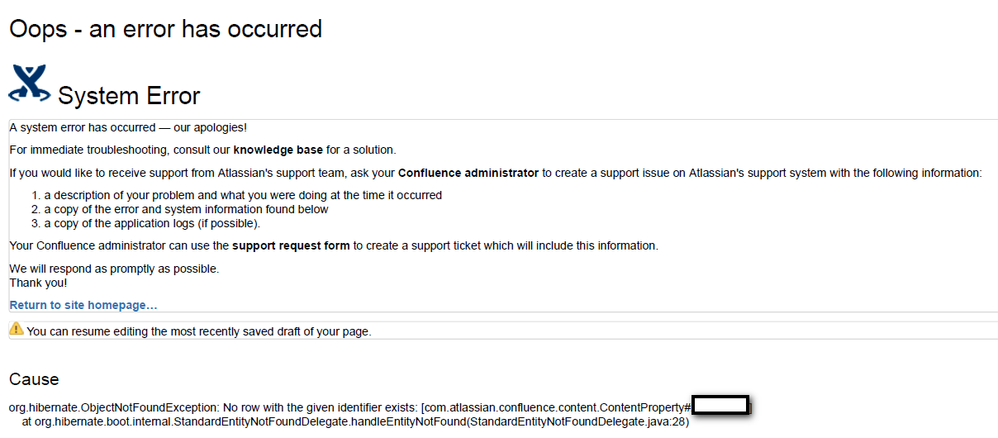This screenshot has height=438, width=998.
Task: Click the yellow warning triangle icon
Action: coord(17,329)
